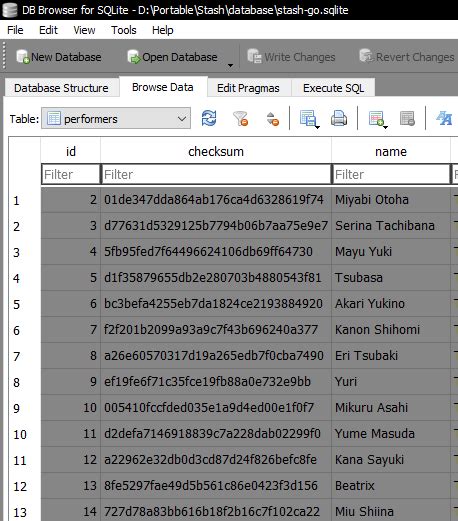Click the font formatting icon at toolbar end
The height and width of the screenshot is (521, 458).
click(444, 118)
